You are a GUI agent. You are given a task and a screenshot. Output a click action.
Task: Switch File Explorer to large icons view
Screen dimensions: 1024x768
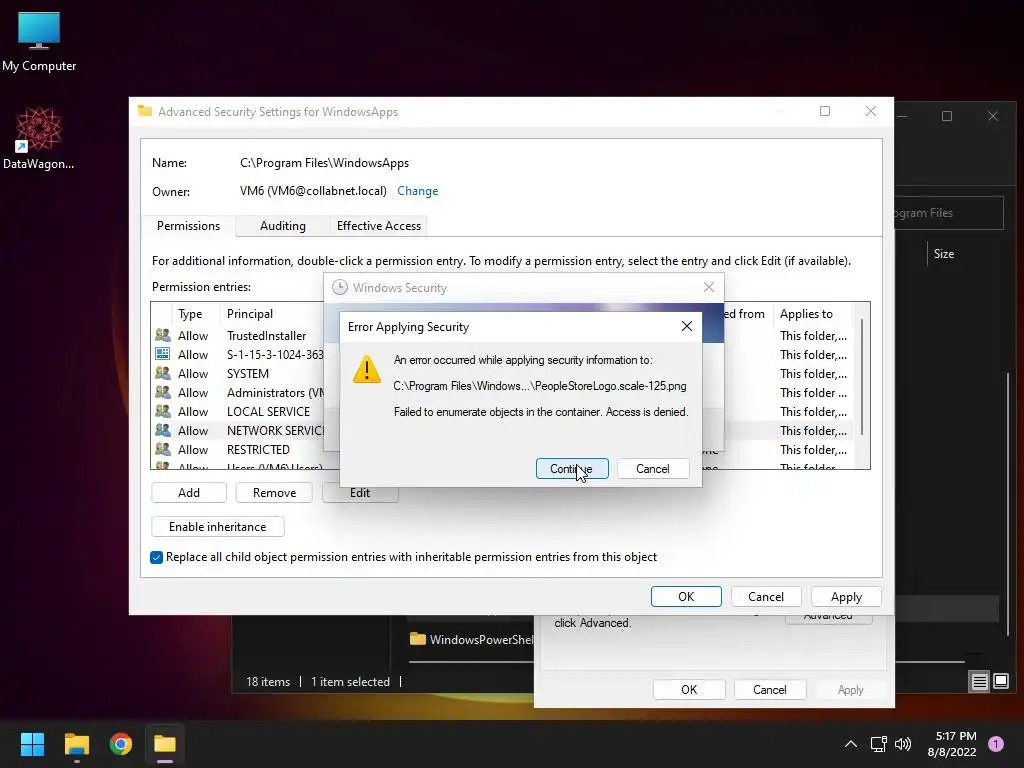click(x=1001, y=682)
